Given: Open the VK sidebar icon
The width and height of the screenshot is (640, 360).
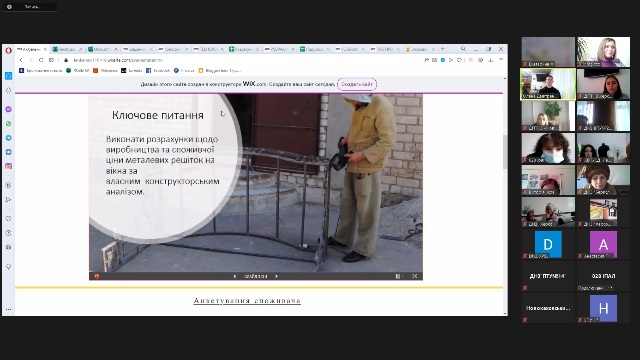Looking at the screenshot, I should 8,152.
